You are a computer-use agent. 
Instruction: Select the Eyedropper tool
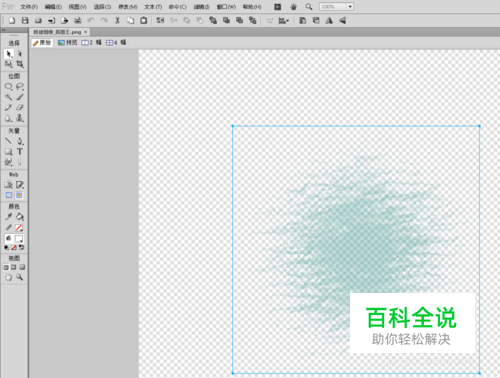(9, 217)
